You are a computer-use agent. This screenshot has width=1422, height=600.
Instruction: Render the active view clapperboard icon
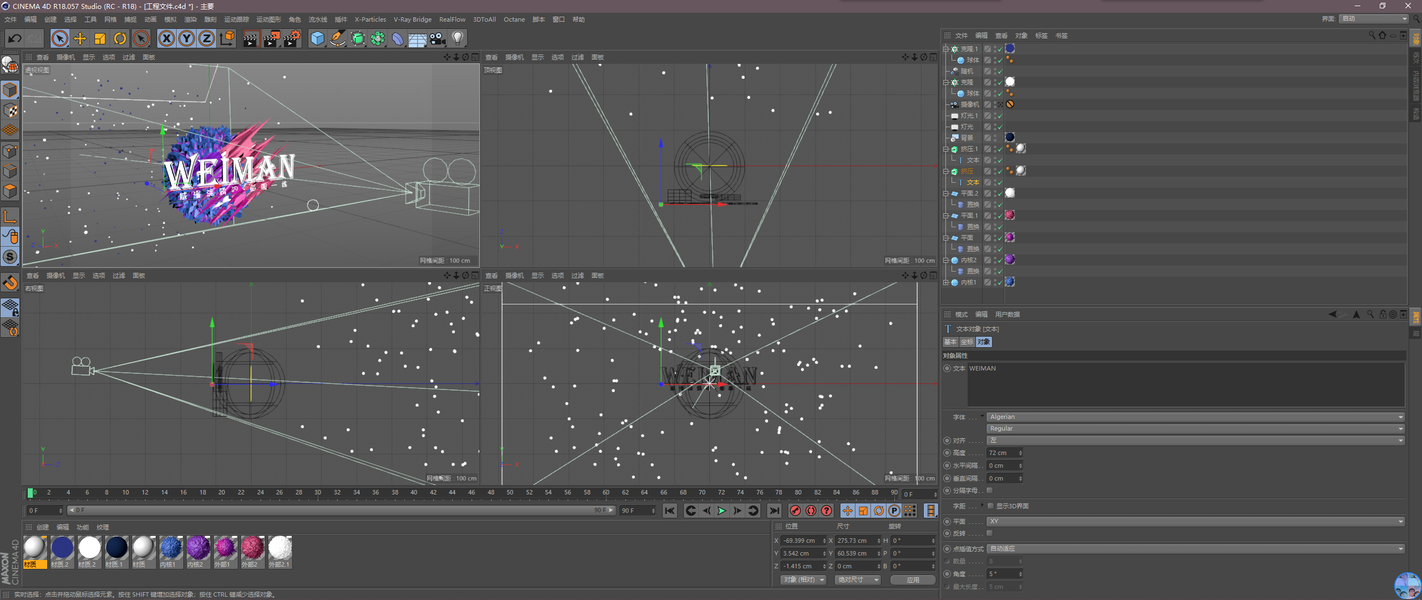click(x=250, y=39)
